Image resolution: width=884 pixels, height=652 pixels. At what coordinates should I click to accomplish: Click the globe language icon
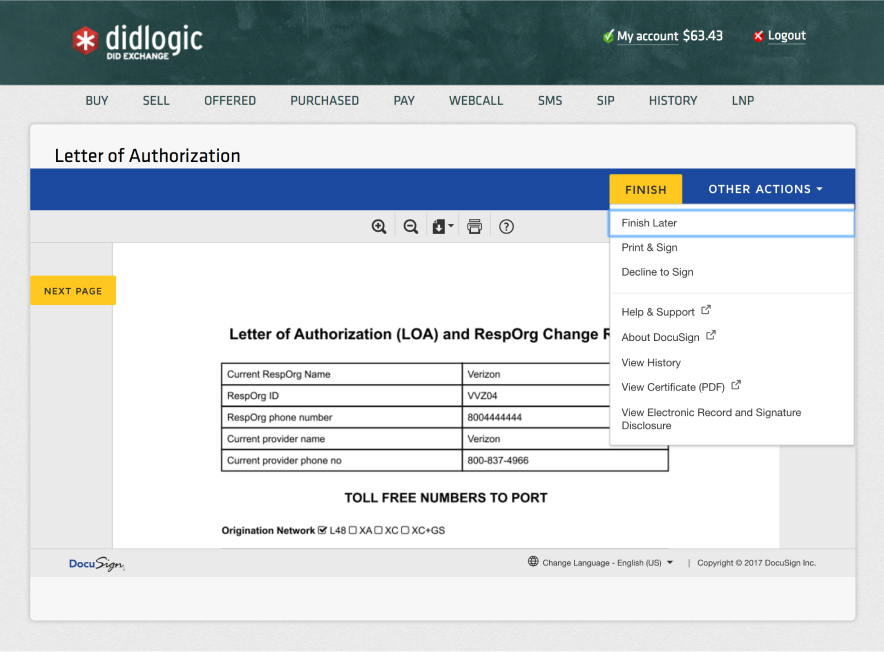tap(533, 562)
